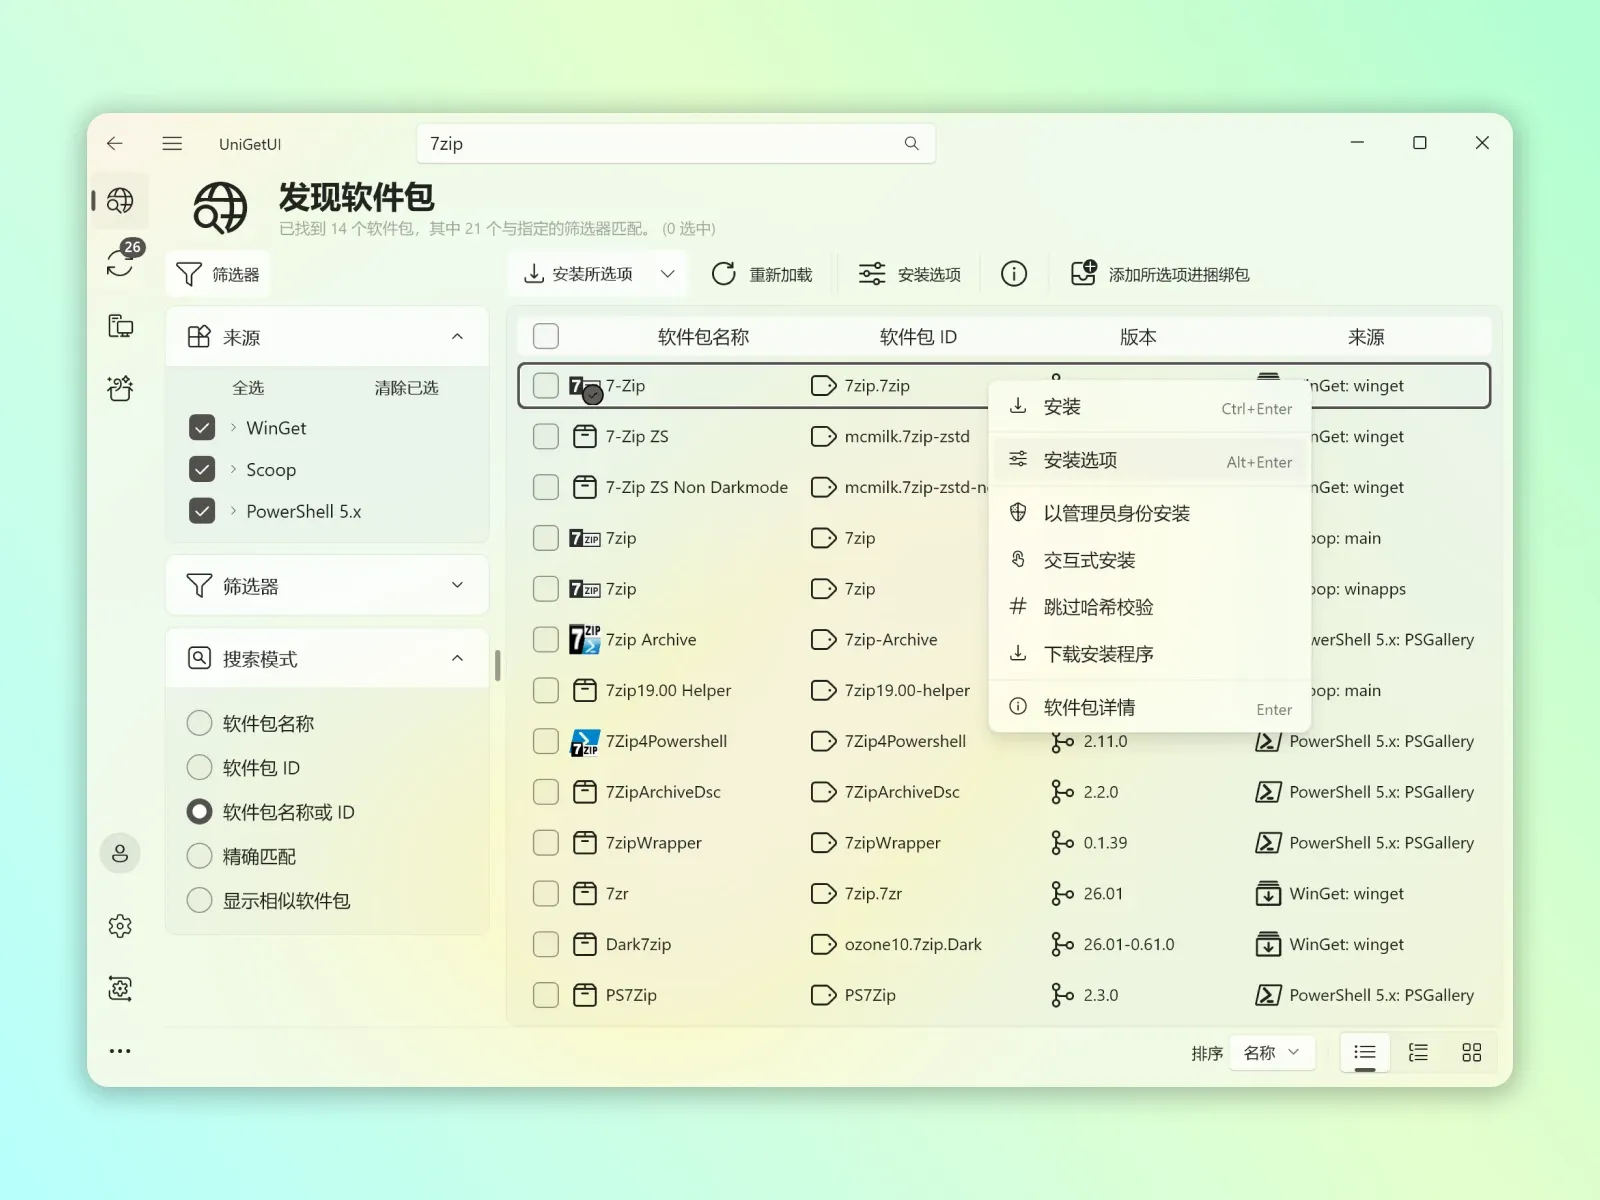Viewport: 1600px width, 1200px height.
Task: Uncheck the PowerShell 5.x source checkbox
Action: click(202, 511)
